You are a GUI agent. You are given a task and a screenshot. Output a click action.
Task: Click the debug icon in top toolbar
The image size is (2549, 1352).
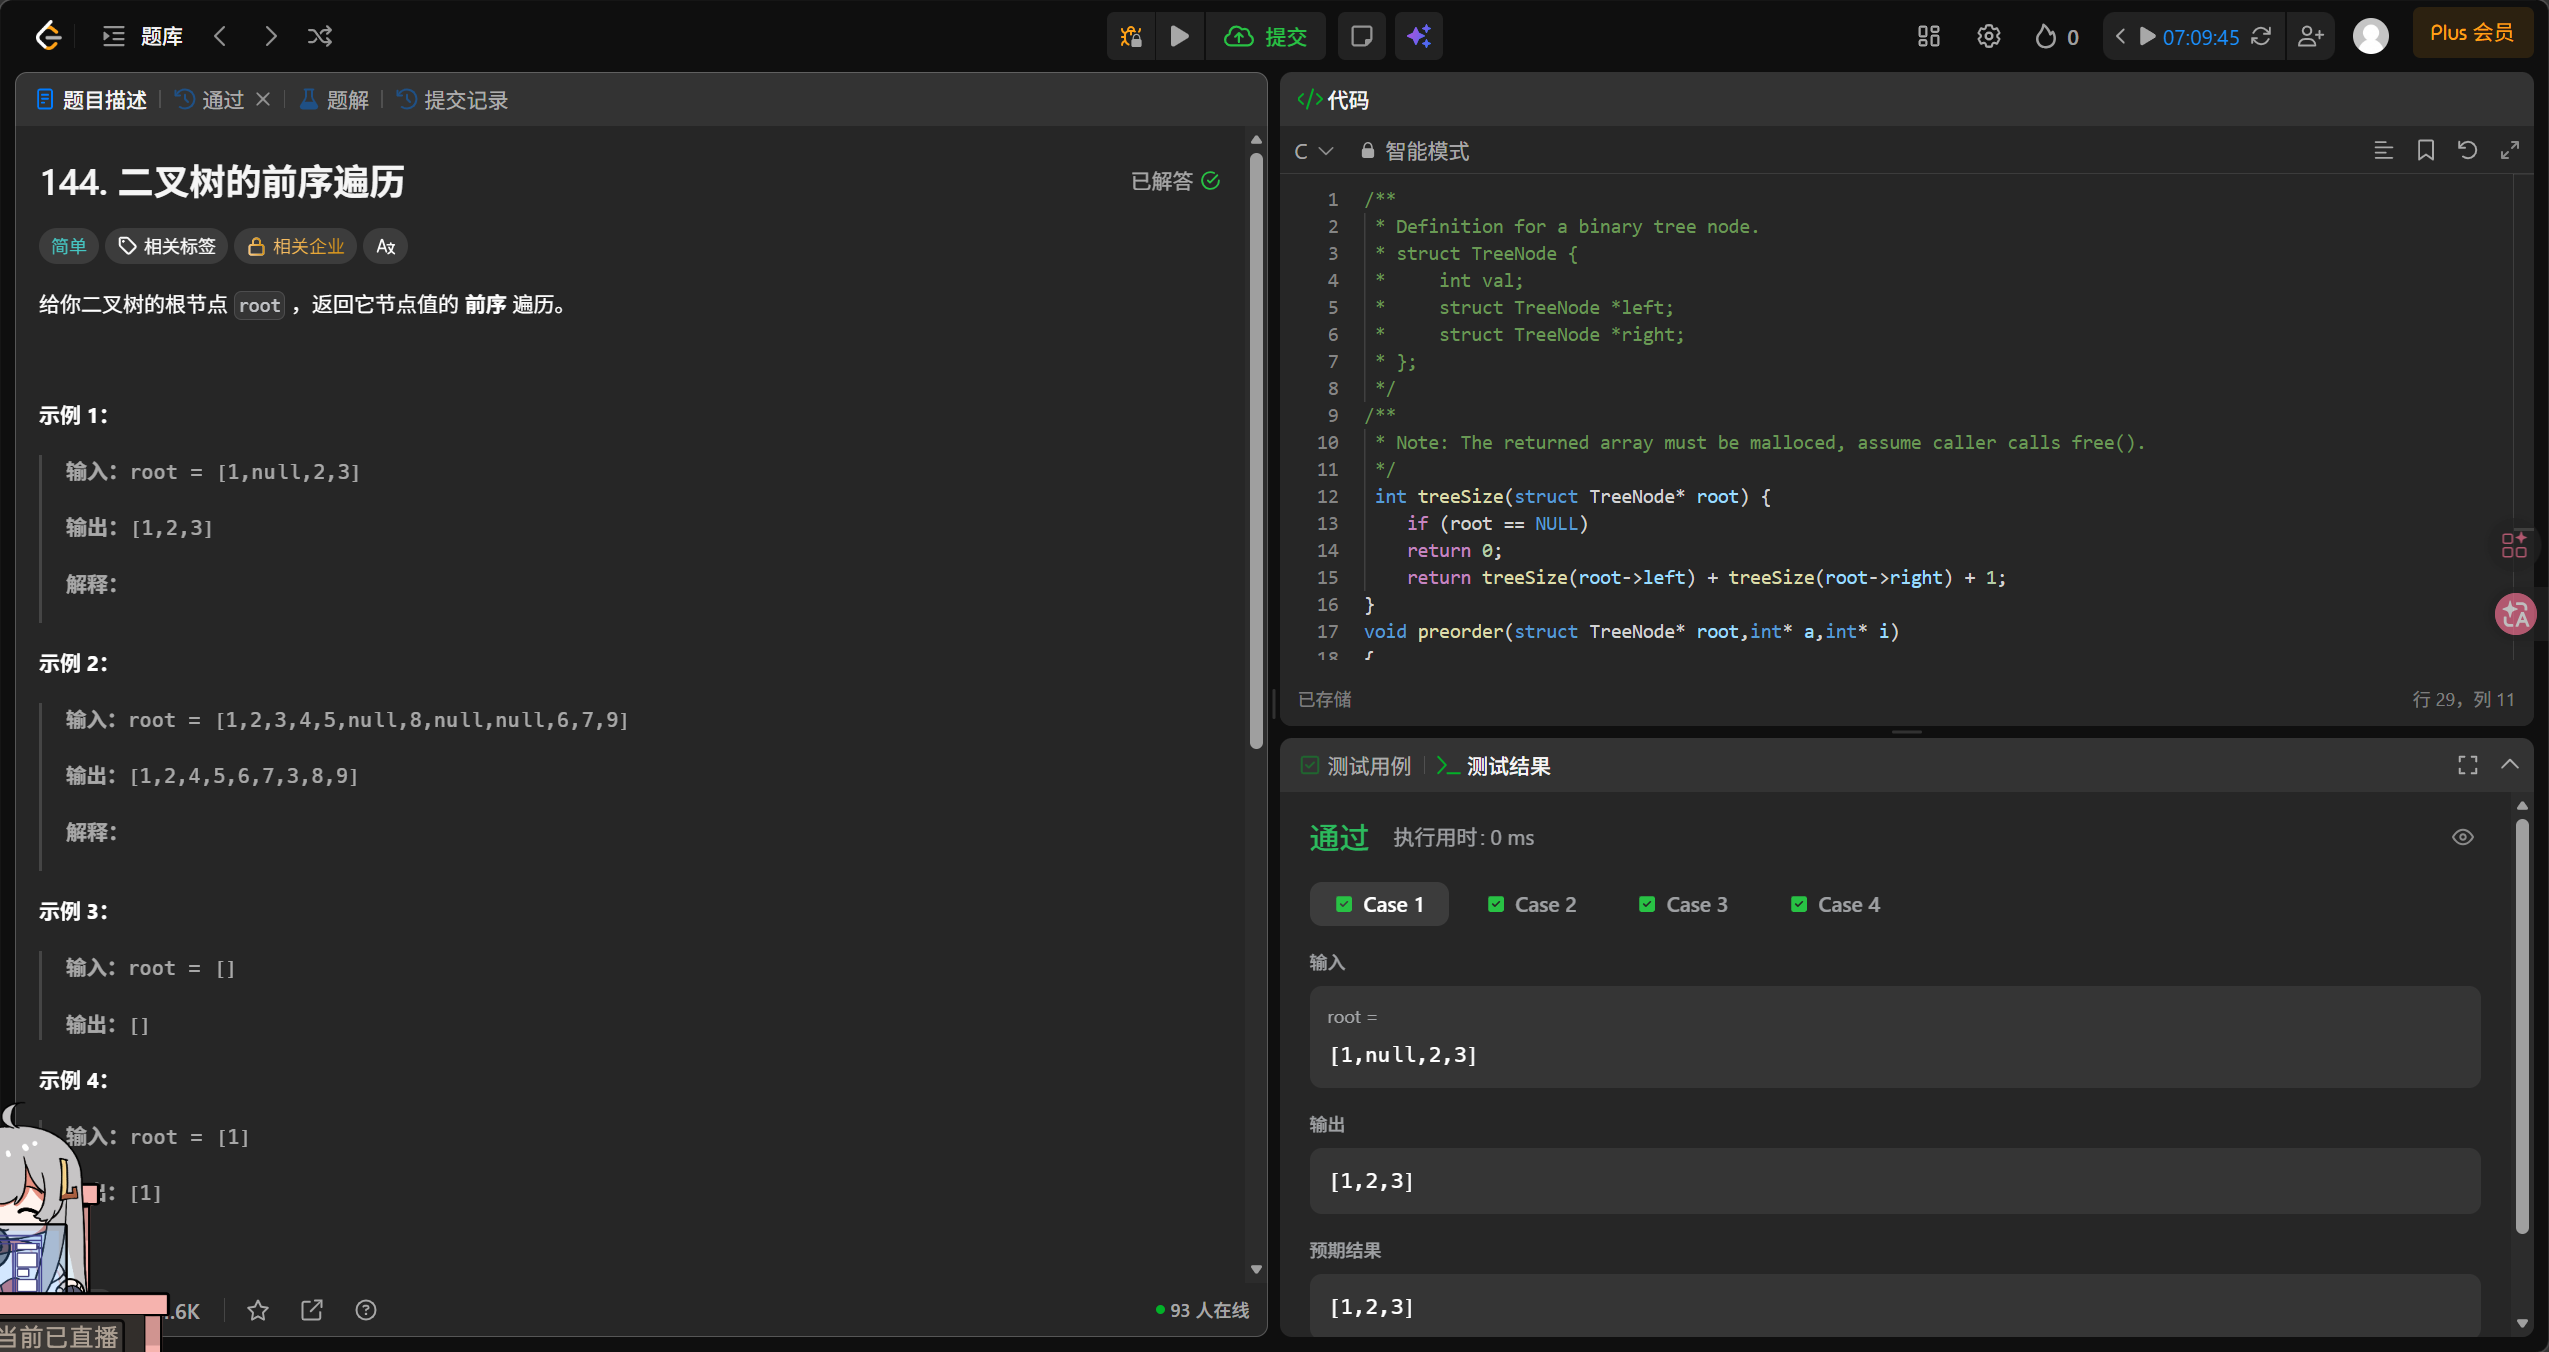pos(1131,37)
